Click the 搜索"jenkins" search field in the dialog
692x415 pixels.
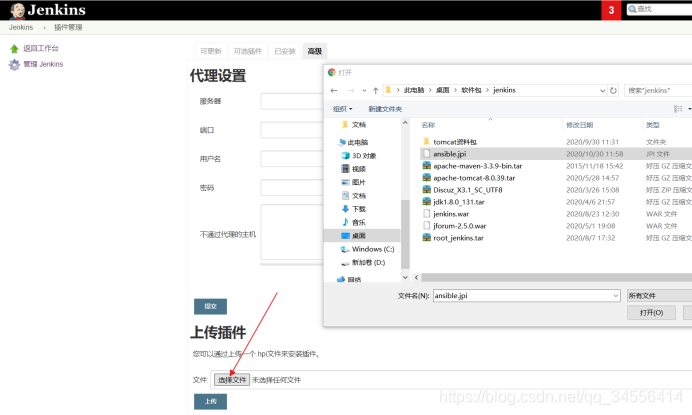pyautogui.click(x=658, y=91)
